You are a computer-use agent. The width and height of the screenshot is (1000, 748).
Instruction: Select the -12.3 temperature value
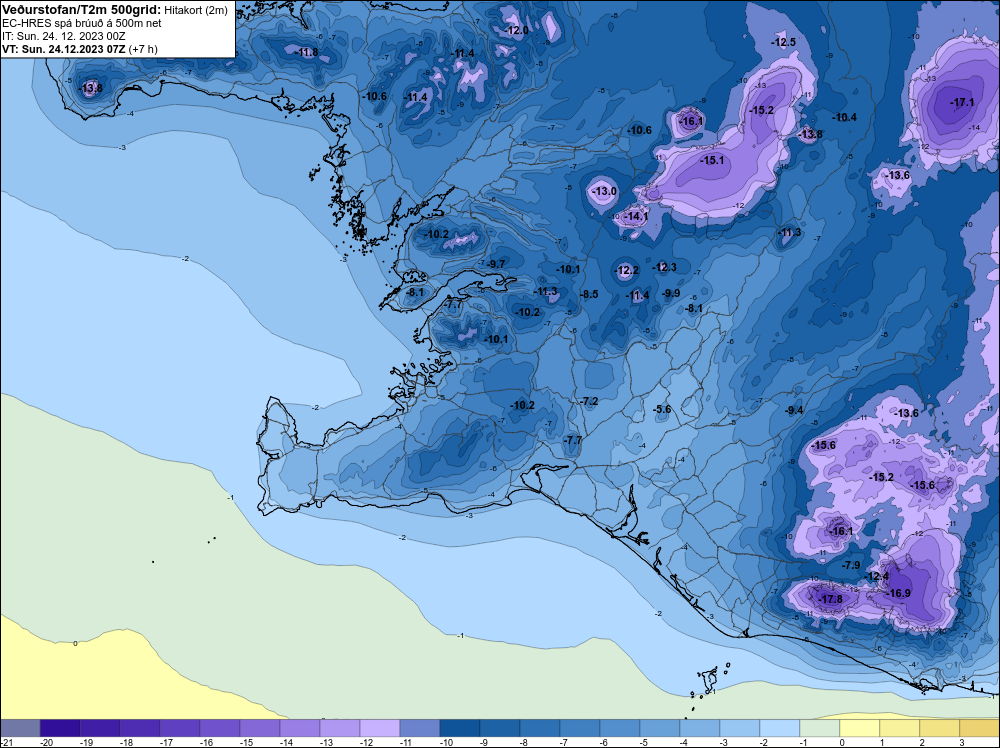665,268
